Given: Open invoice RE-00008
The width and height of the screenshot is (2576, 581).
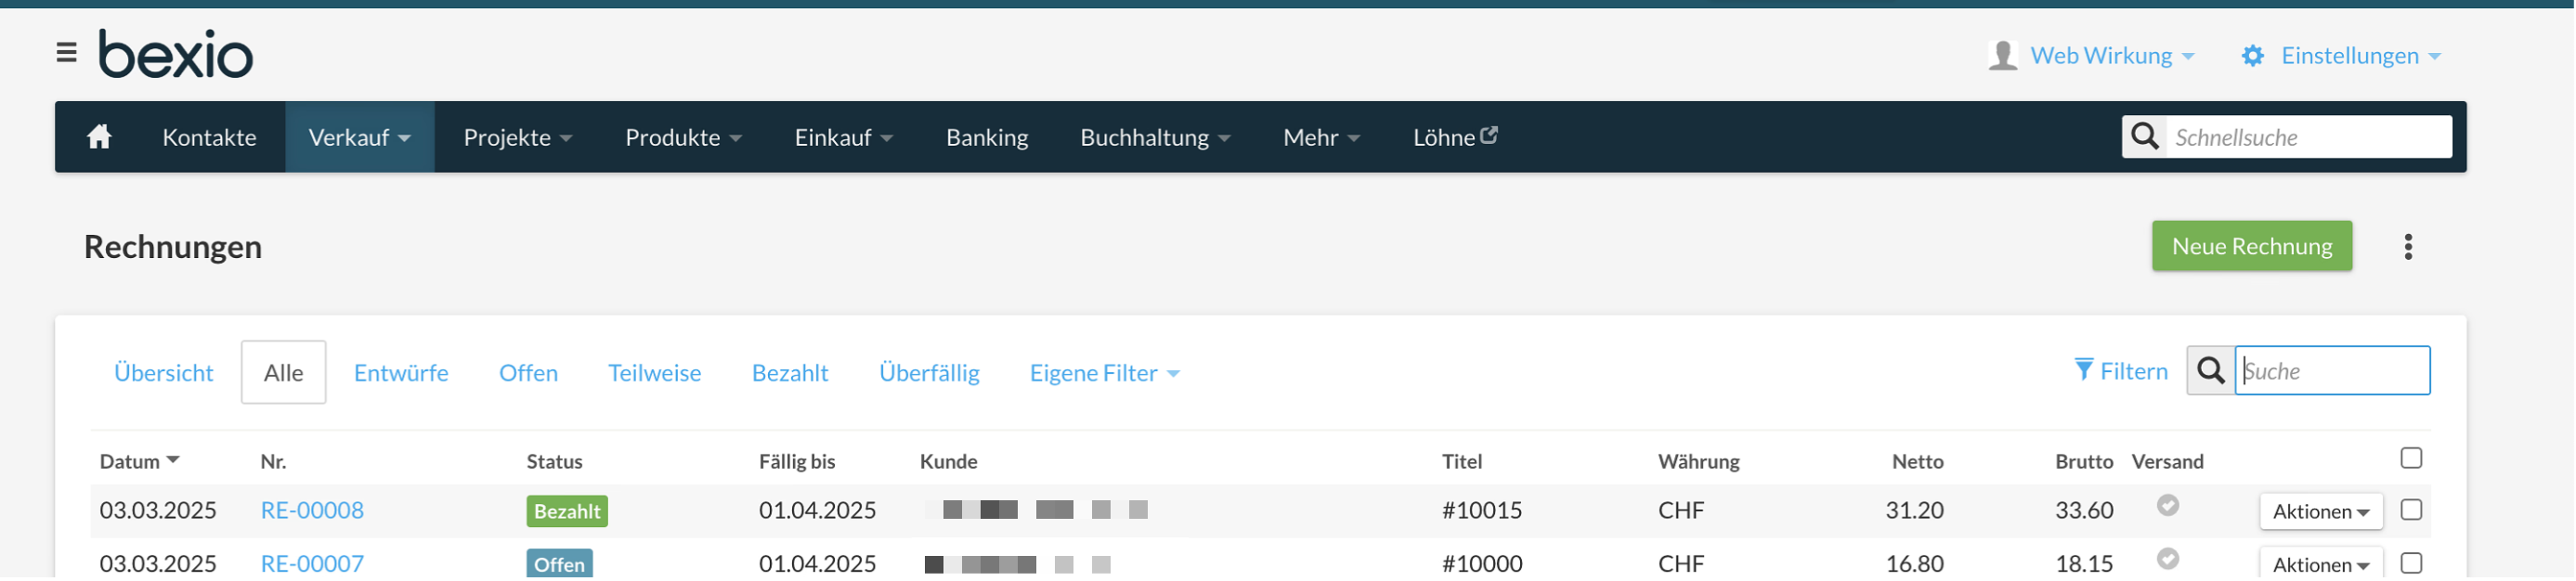Looking at the screenshot, I should coord(312,511).
